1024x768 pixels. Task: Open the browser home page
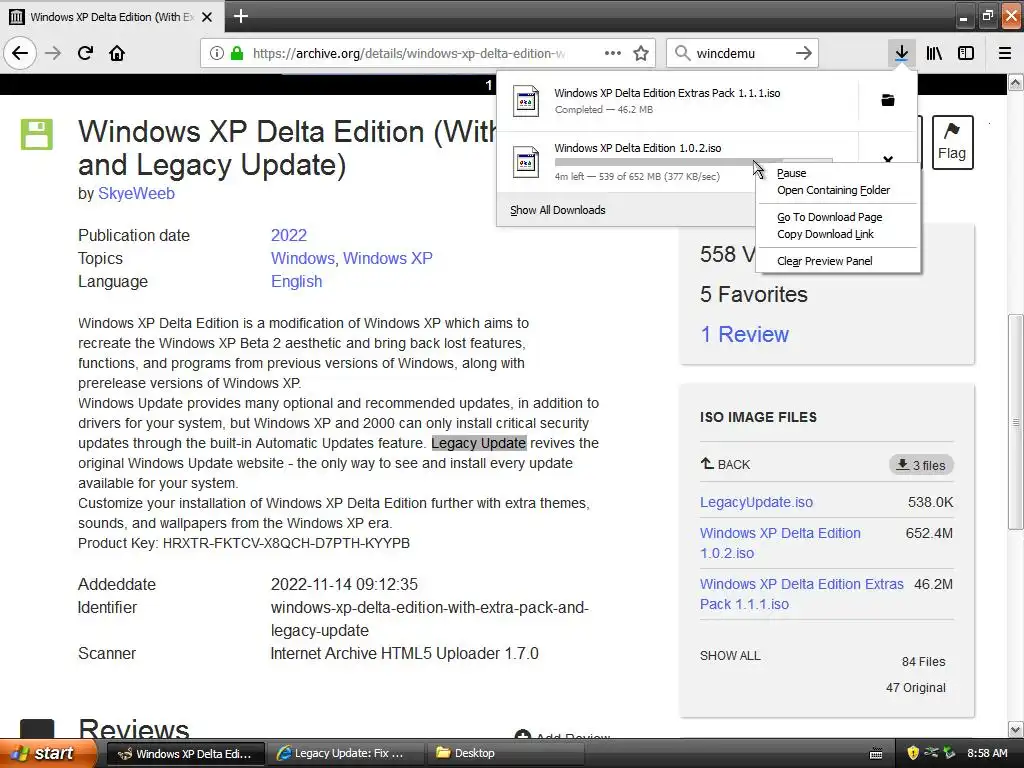click(117, 53)
